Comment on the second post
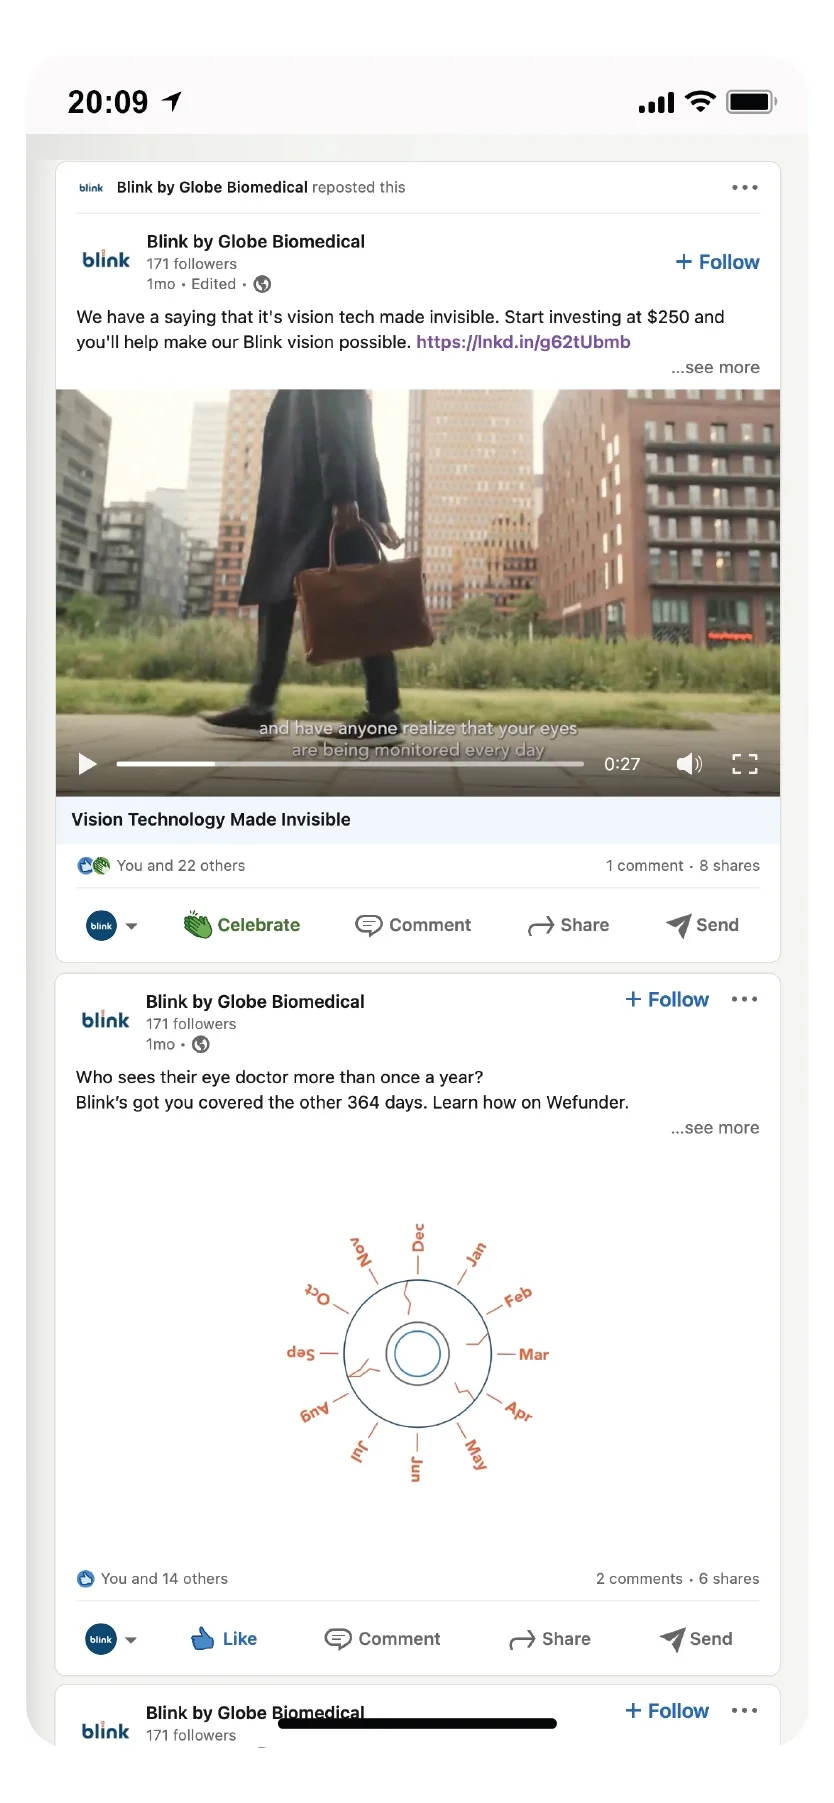Screen dimensions: 834x1803 (382, 1639)
